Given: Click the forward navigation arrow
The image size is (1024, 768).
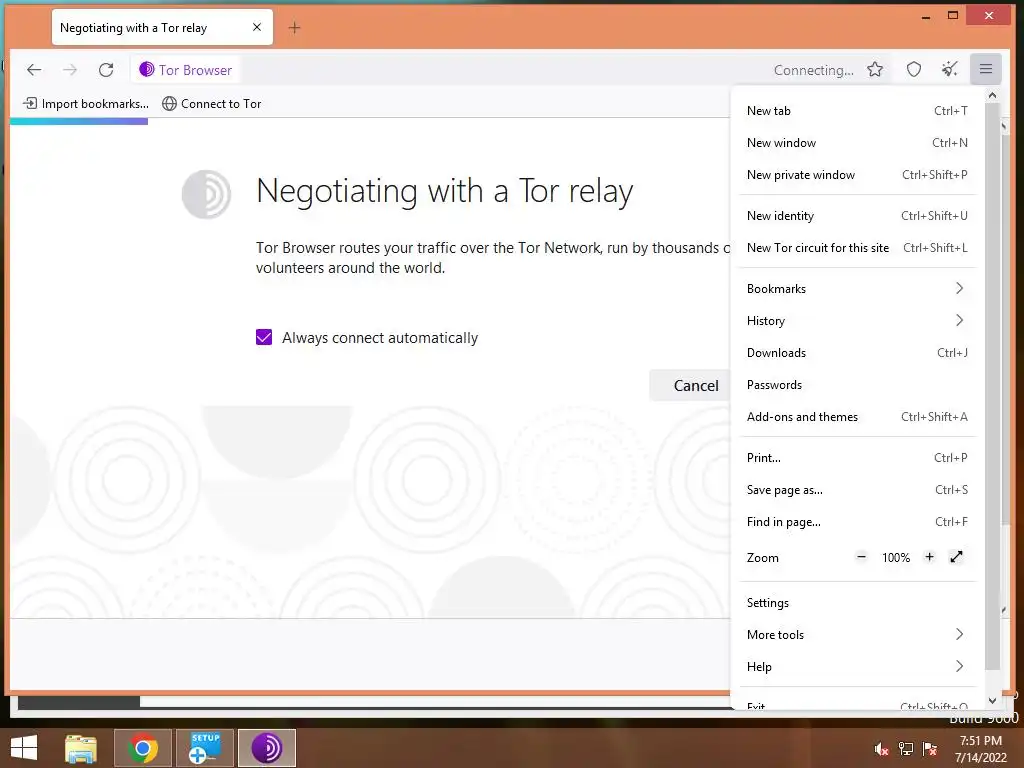Looking at the screenshot, I should pyautogui.click(x=70, y=70).
